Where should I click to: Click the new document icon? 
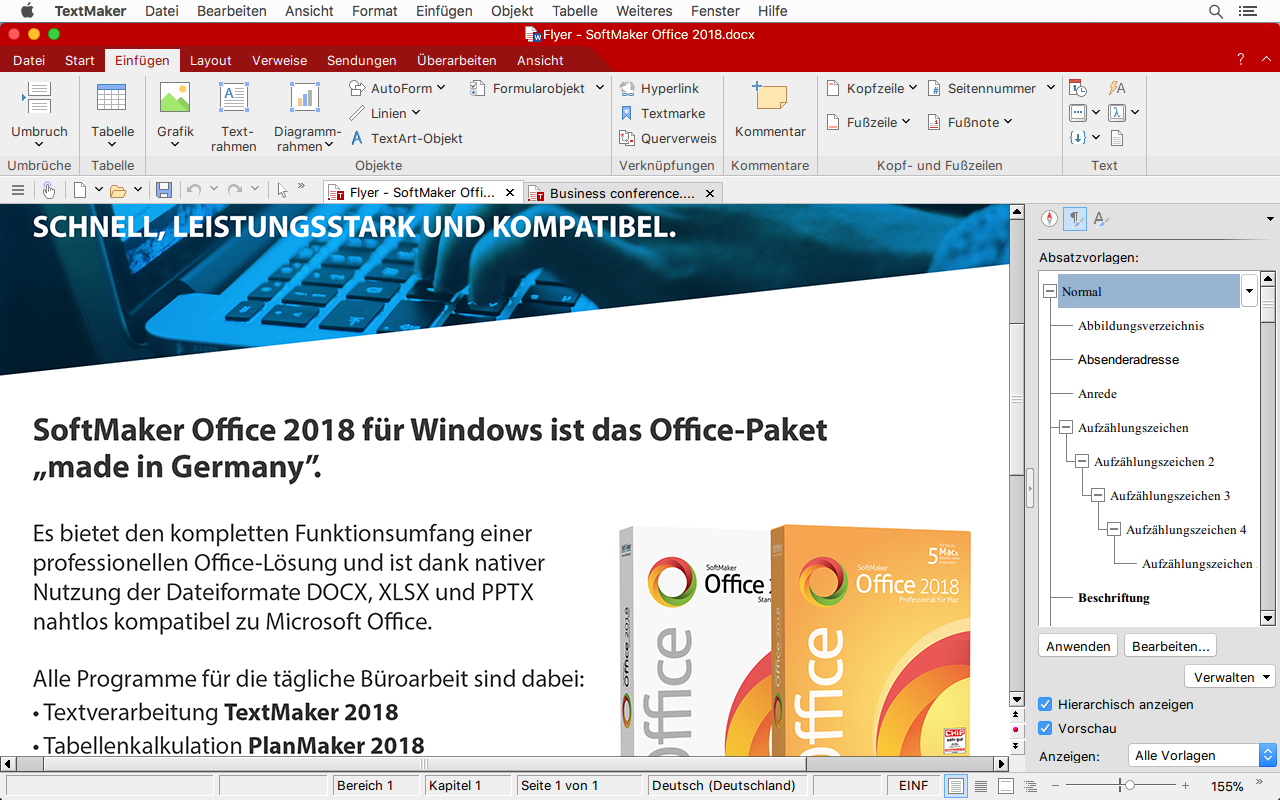80,190
